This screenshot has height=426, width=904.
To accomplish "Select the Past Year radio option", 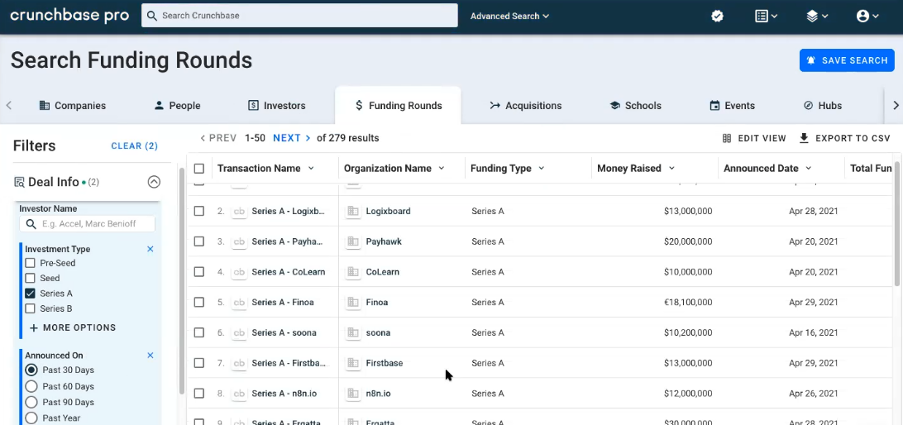I will 31,418.
